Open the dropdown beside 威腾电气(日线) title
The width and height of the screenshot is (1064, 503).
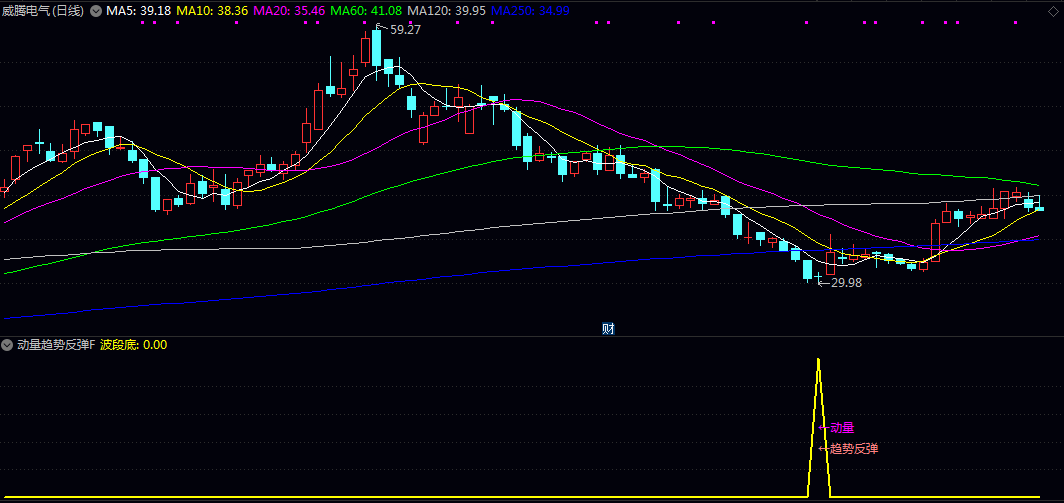[95, 11]
